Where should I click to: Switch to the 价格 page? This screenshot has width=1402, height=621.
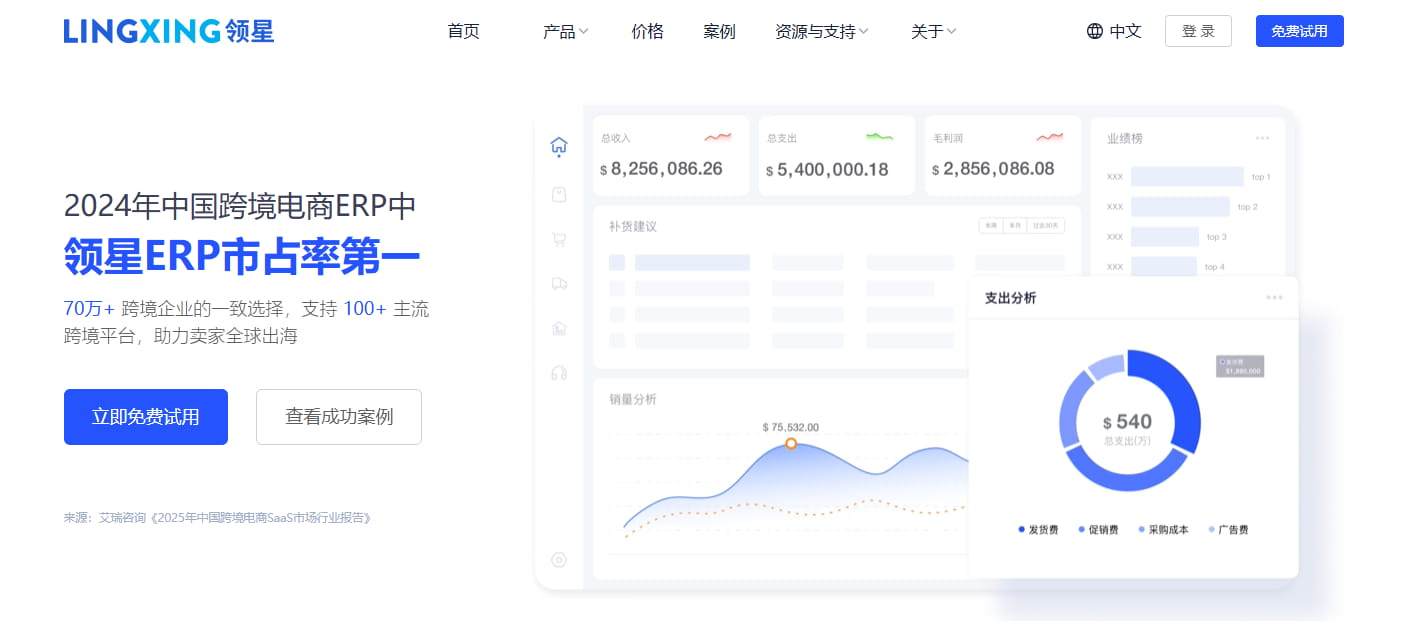[647, 31]
